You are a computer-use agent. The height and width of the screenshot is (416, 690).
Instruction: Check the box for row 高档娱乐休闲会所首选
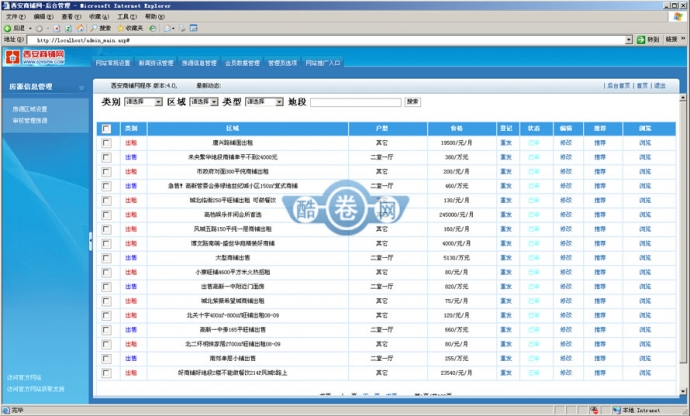[x=106, y=215]
